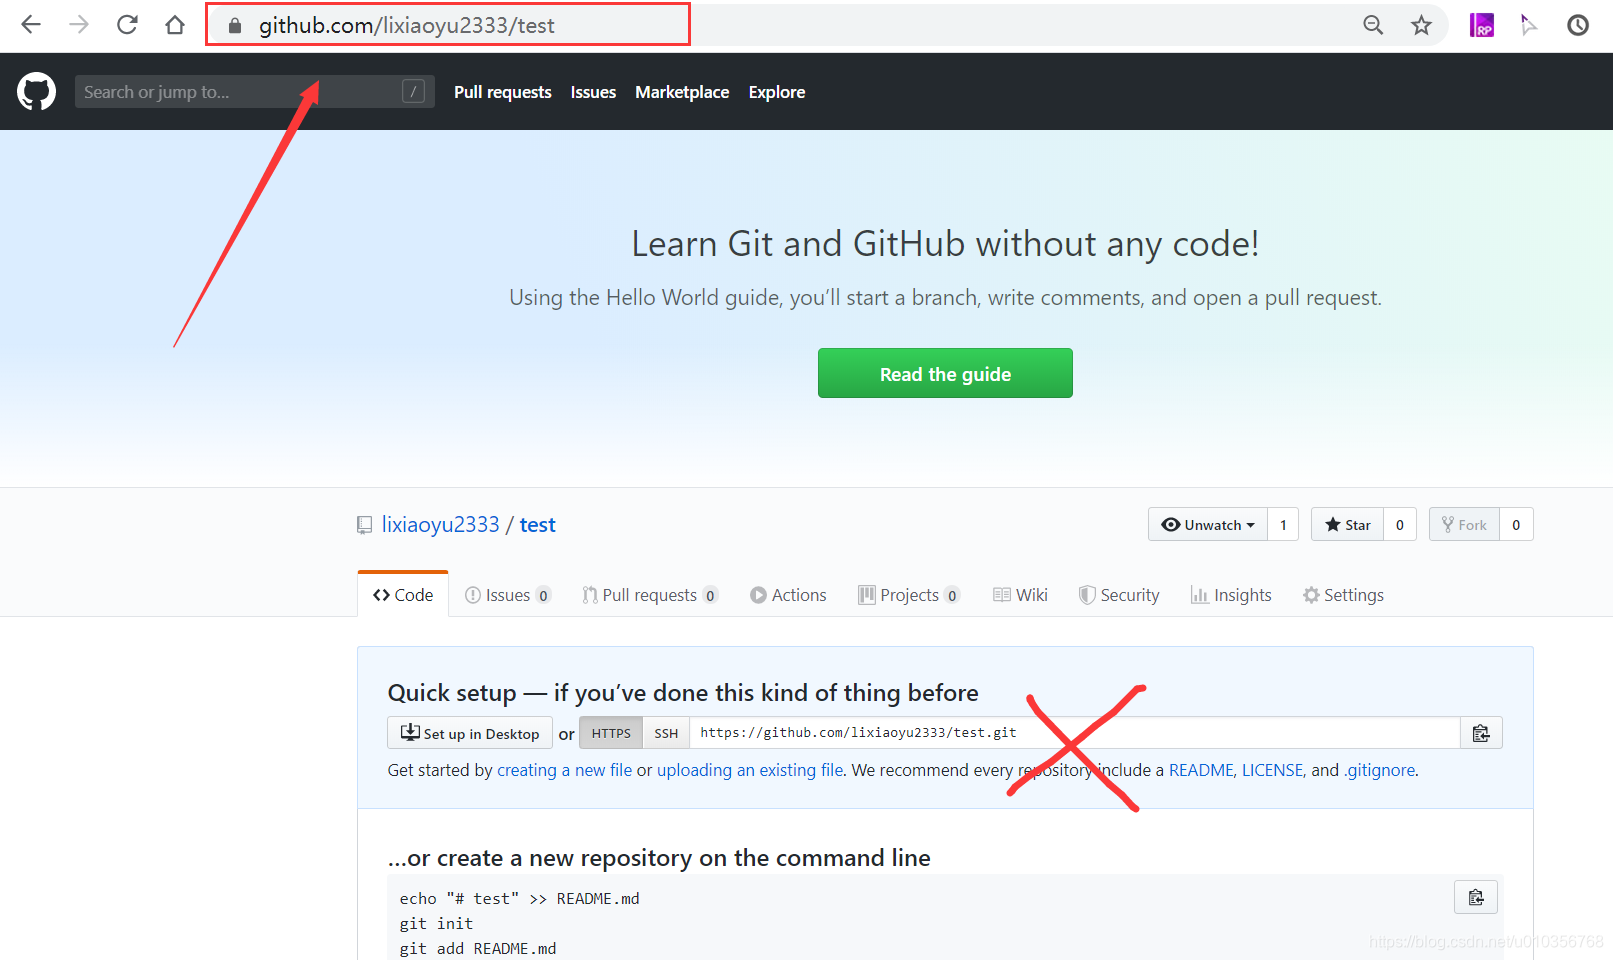Focus the Search or jump to field
This screenshot has width=1613, height=960.
point(255,92)
